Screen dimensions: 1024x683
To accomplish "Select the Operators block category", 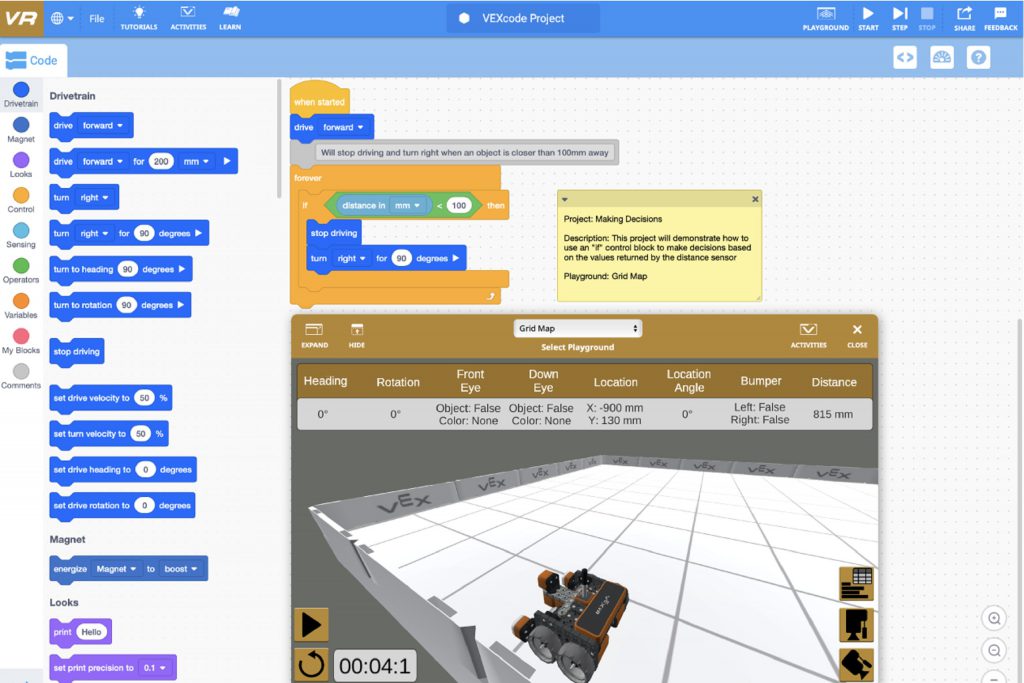I will click(21, 271).
